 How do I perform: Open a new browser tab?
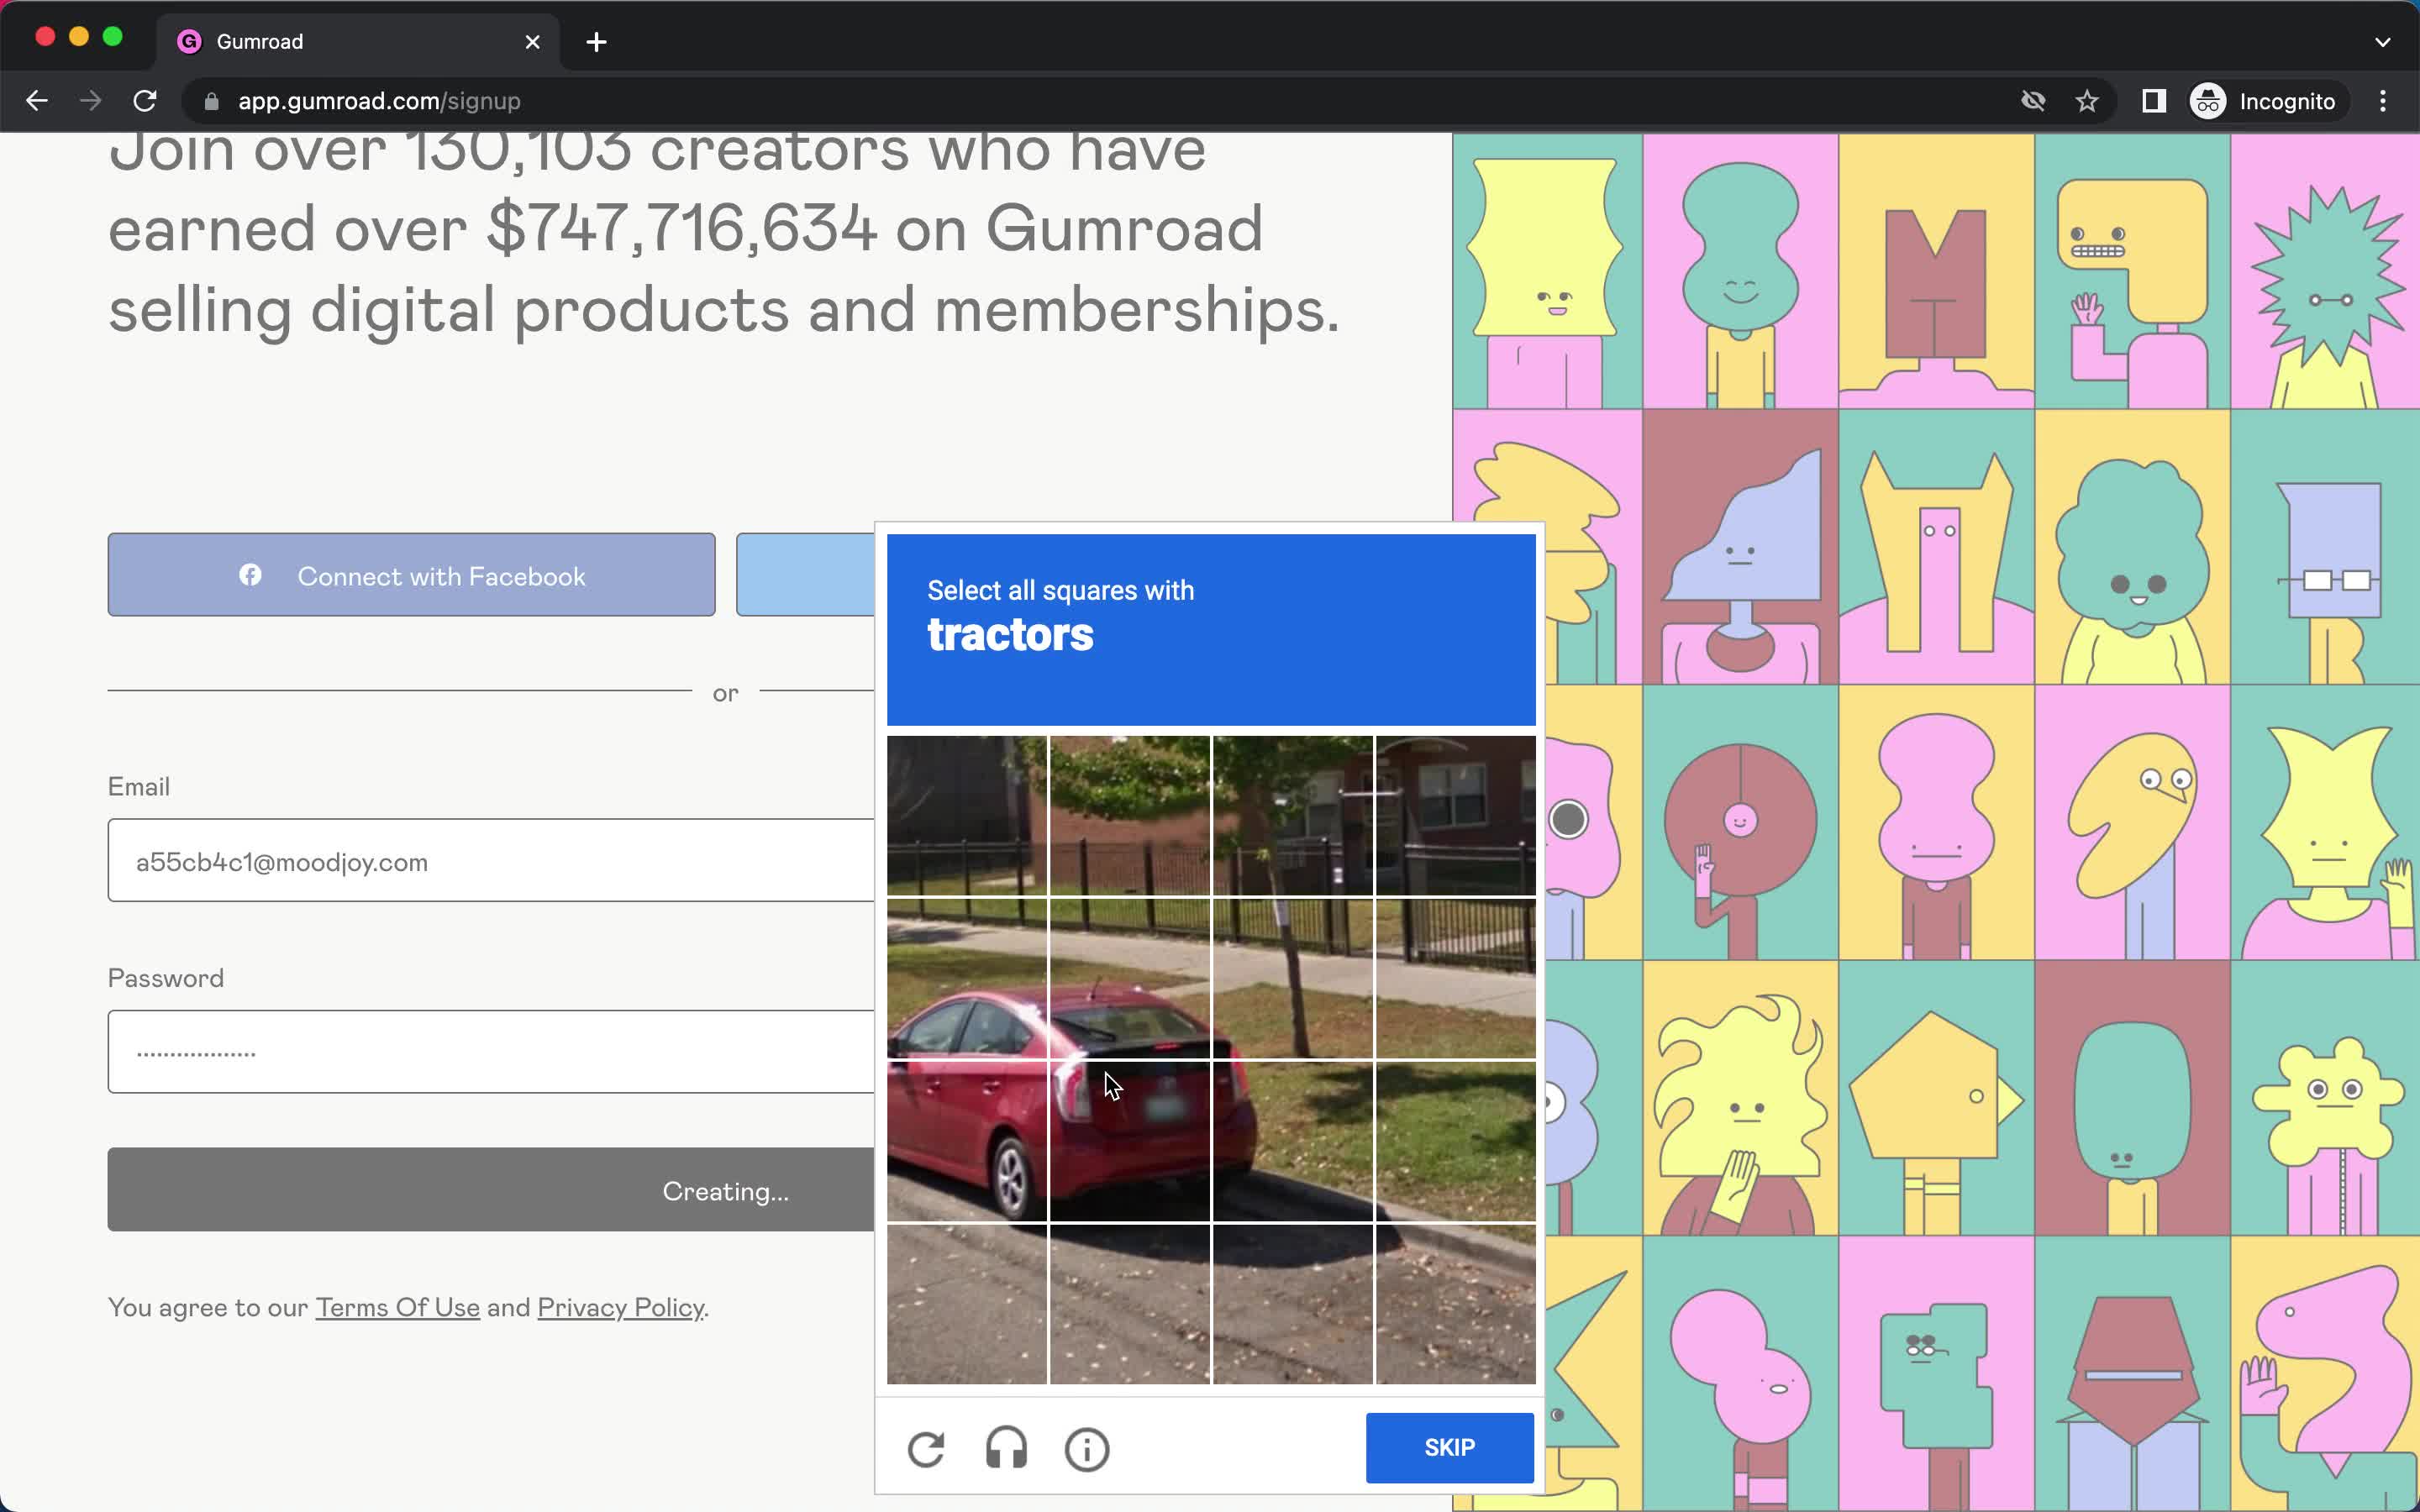pos(596,42)
